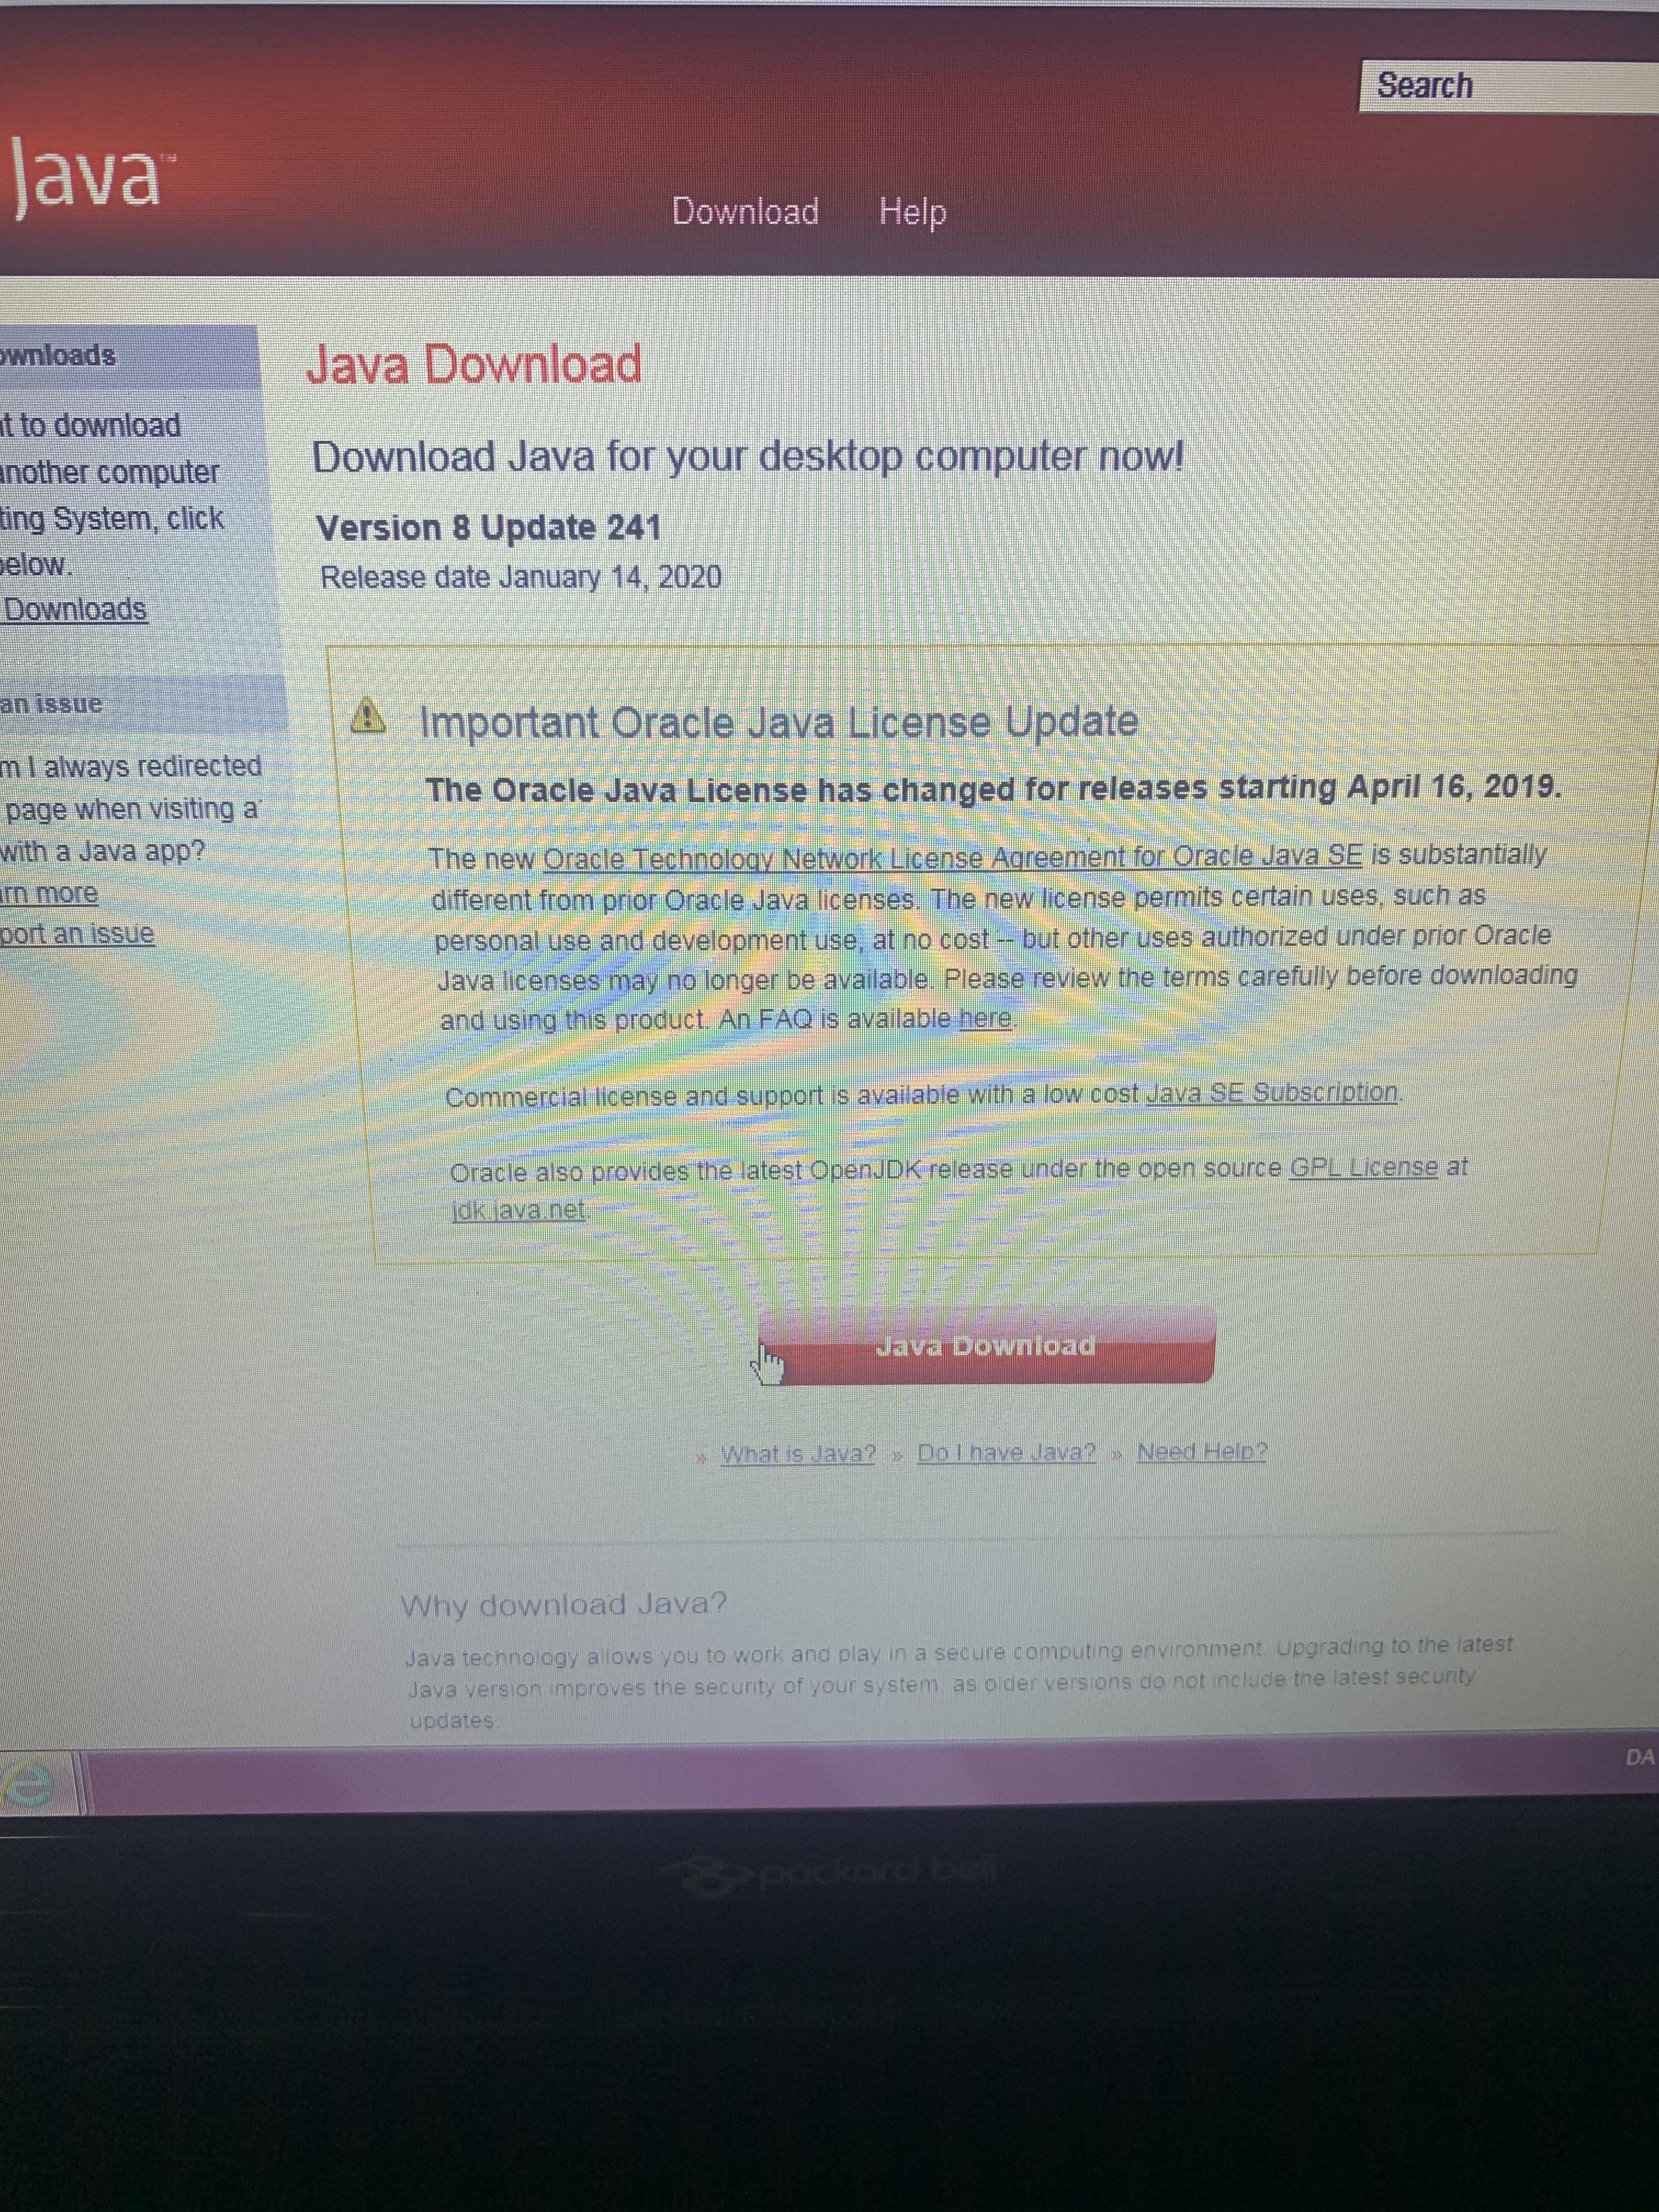Click the warning triangle icon
Image resolution: width=1659 pixels, height=2212 pixels.
tap(369, 716)
